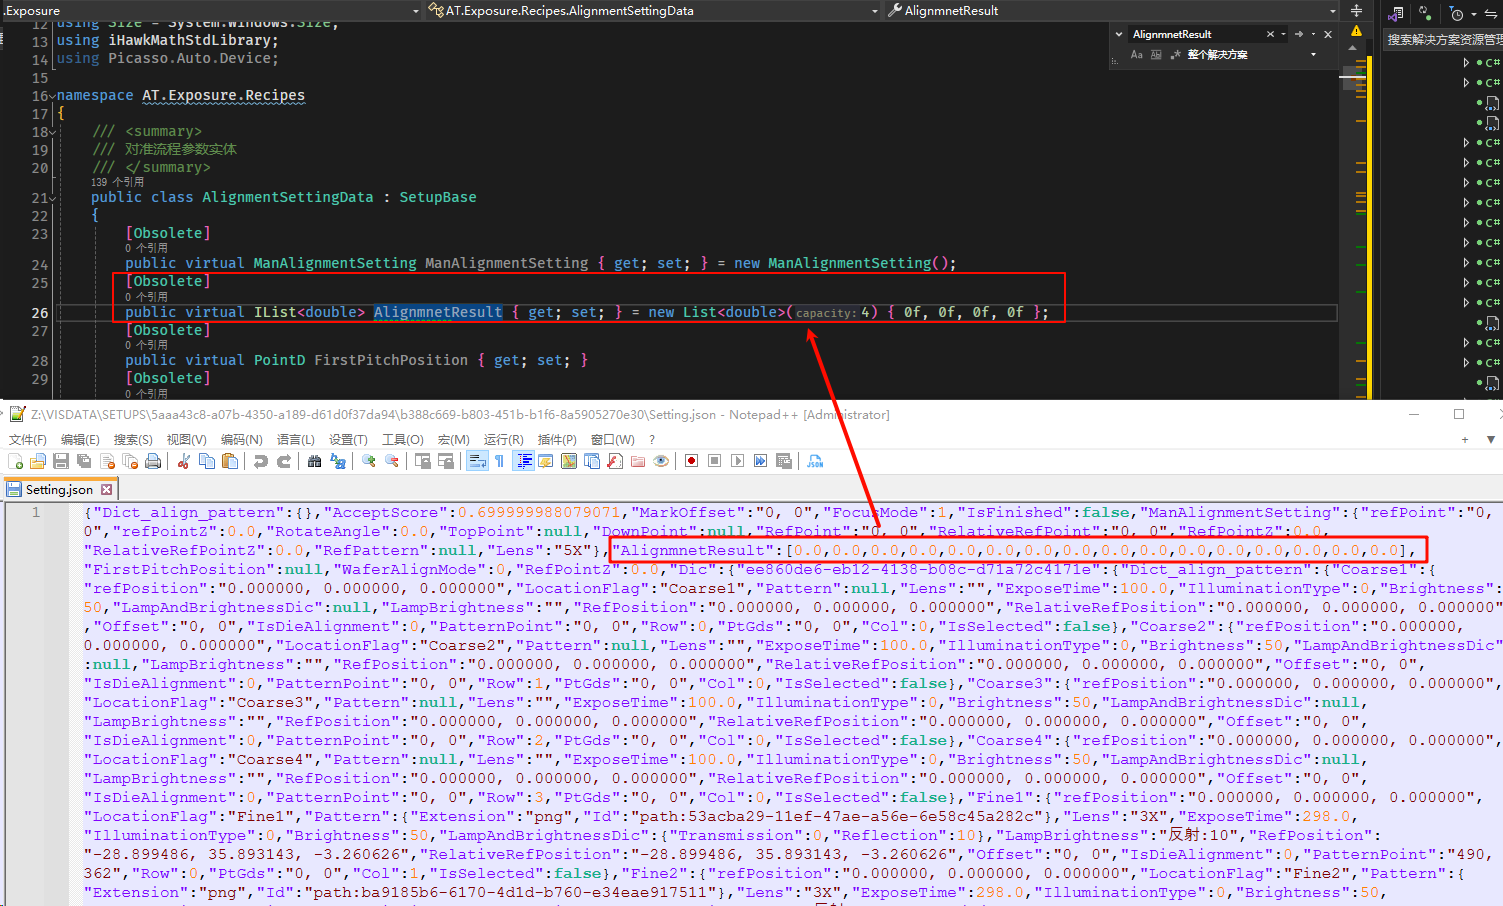Screen dimensions: 1503x906
Task: Open the 宏(M) menu in Notepad++
Action: click(453, 439)
